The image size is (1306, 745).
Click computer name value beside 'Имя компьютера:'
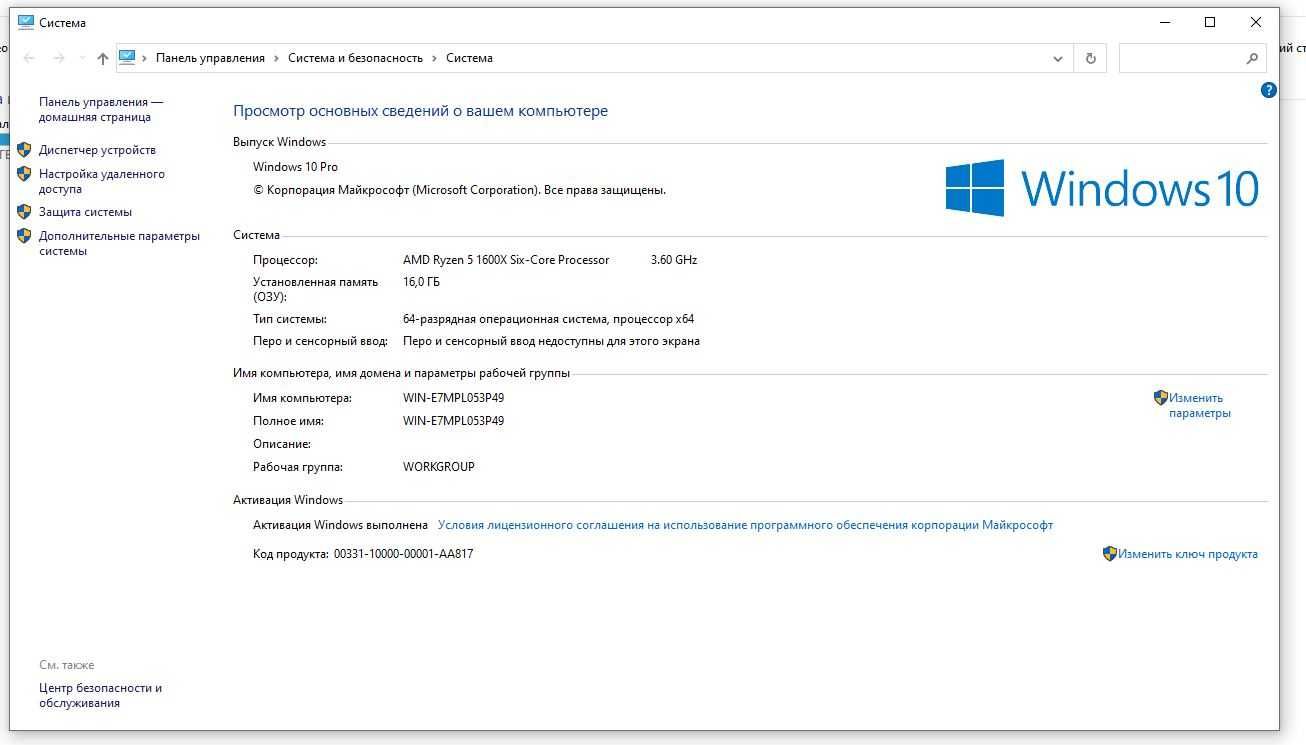click(x=453, y=398)
